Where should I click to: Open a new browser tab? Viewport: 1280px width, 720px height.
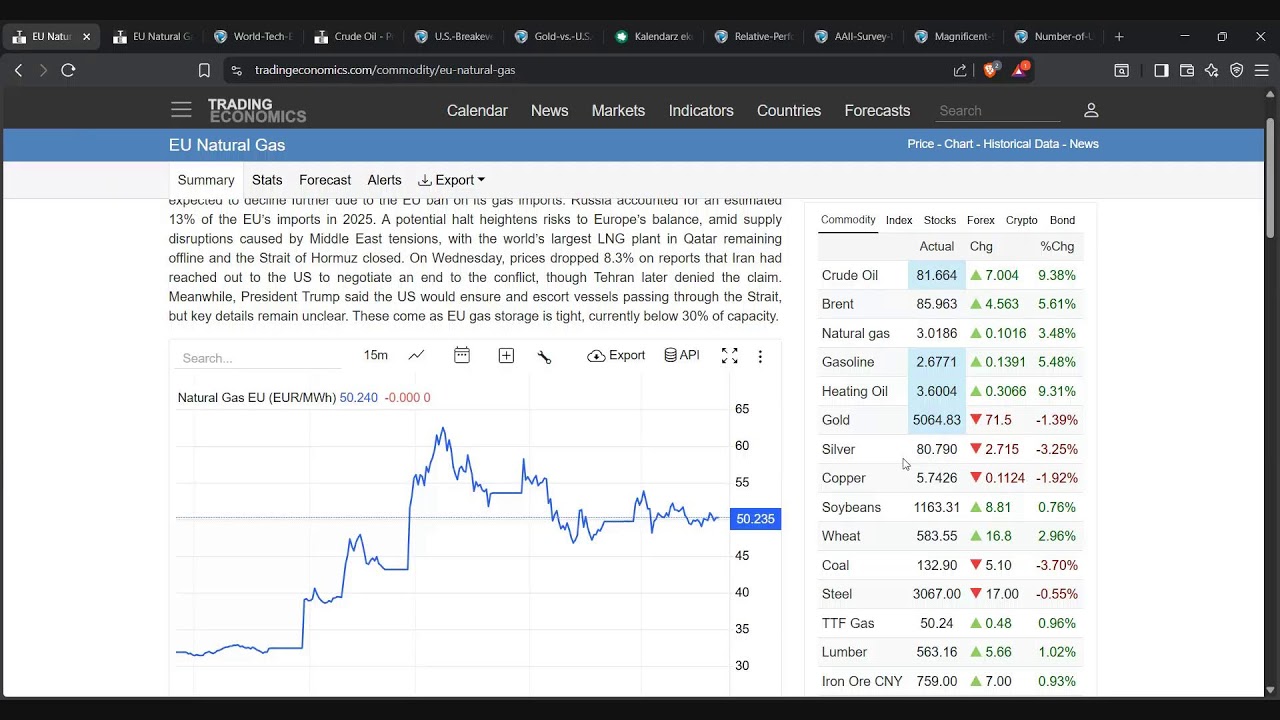(1119, 36)
